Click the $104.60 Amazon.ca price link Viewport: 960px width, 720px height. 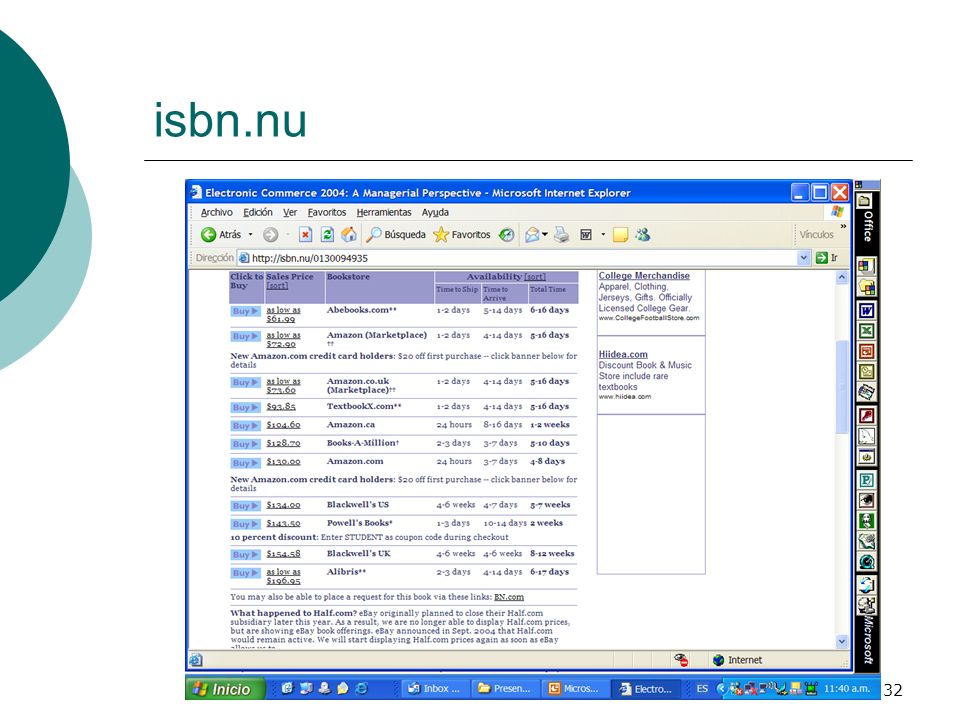coord(283,425)
